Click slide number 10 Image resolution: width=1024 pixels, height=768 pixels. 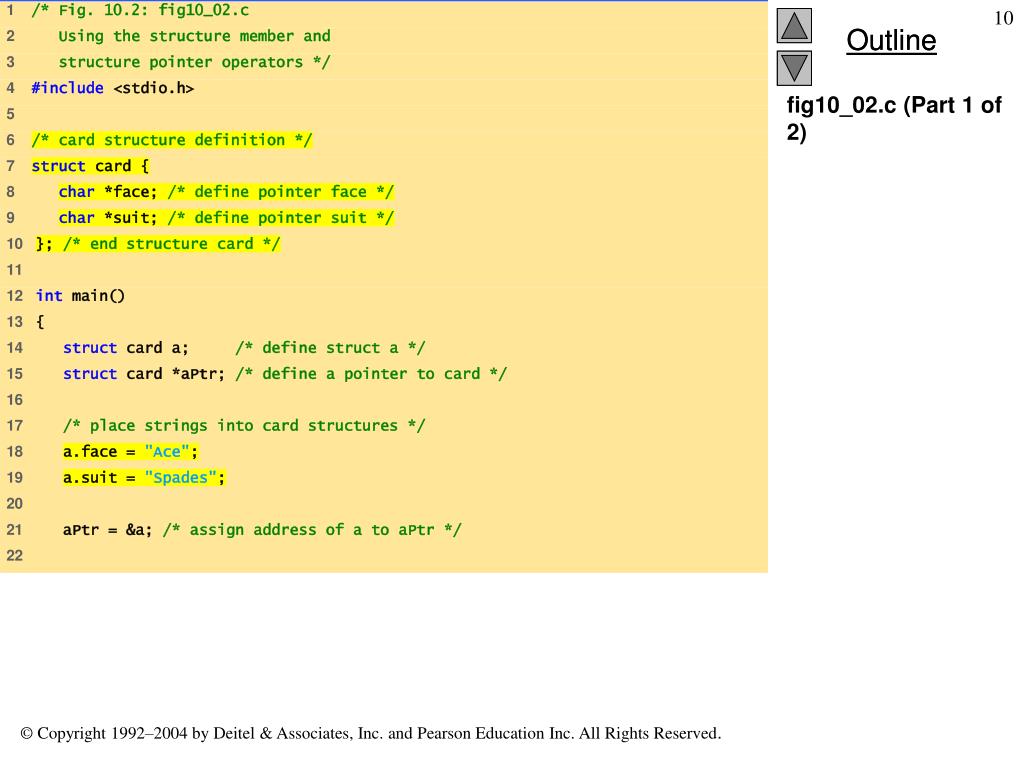pos(1003,18)
